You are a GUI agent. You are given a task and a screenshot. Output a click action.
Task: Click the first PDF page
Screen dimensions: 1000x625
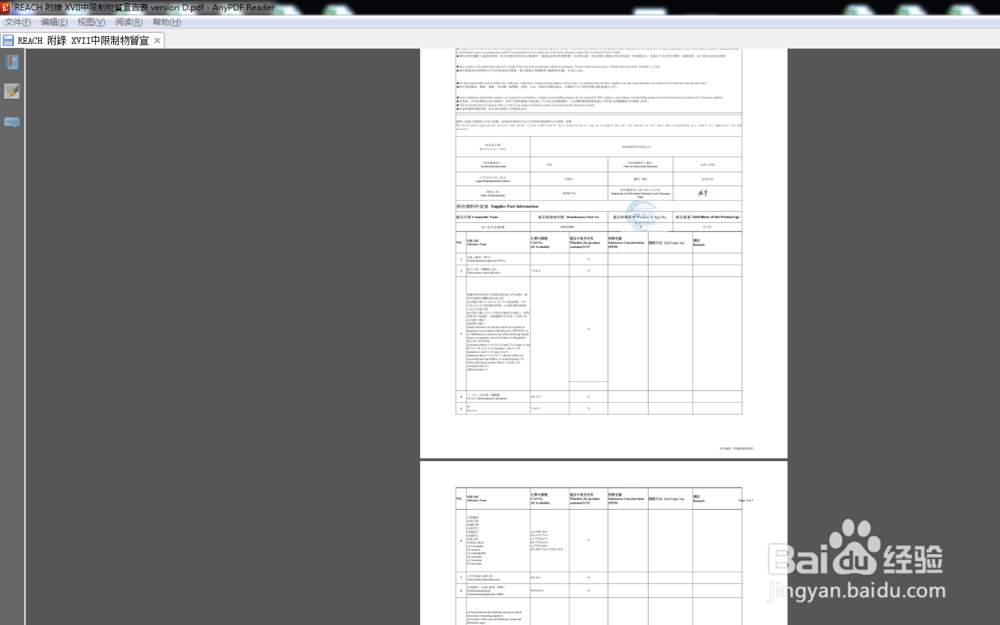coord(603,253)
